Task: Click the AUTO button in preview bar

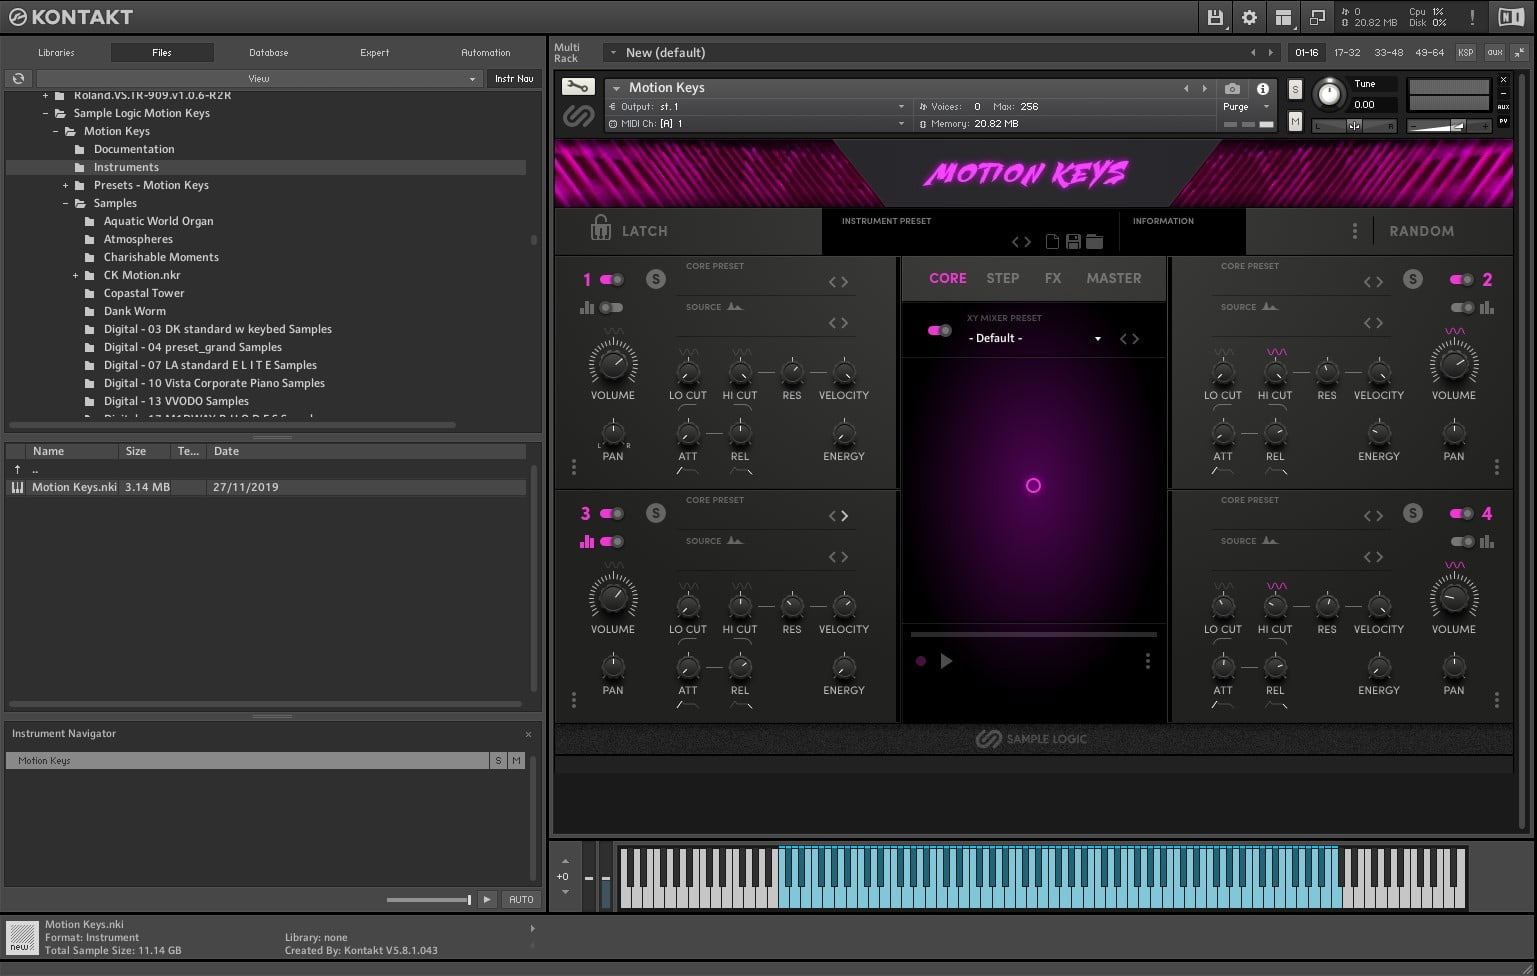Action: pyautogui.click(x=521, y=899)
